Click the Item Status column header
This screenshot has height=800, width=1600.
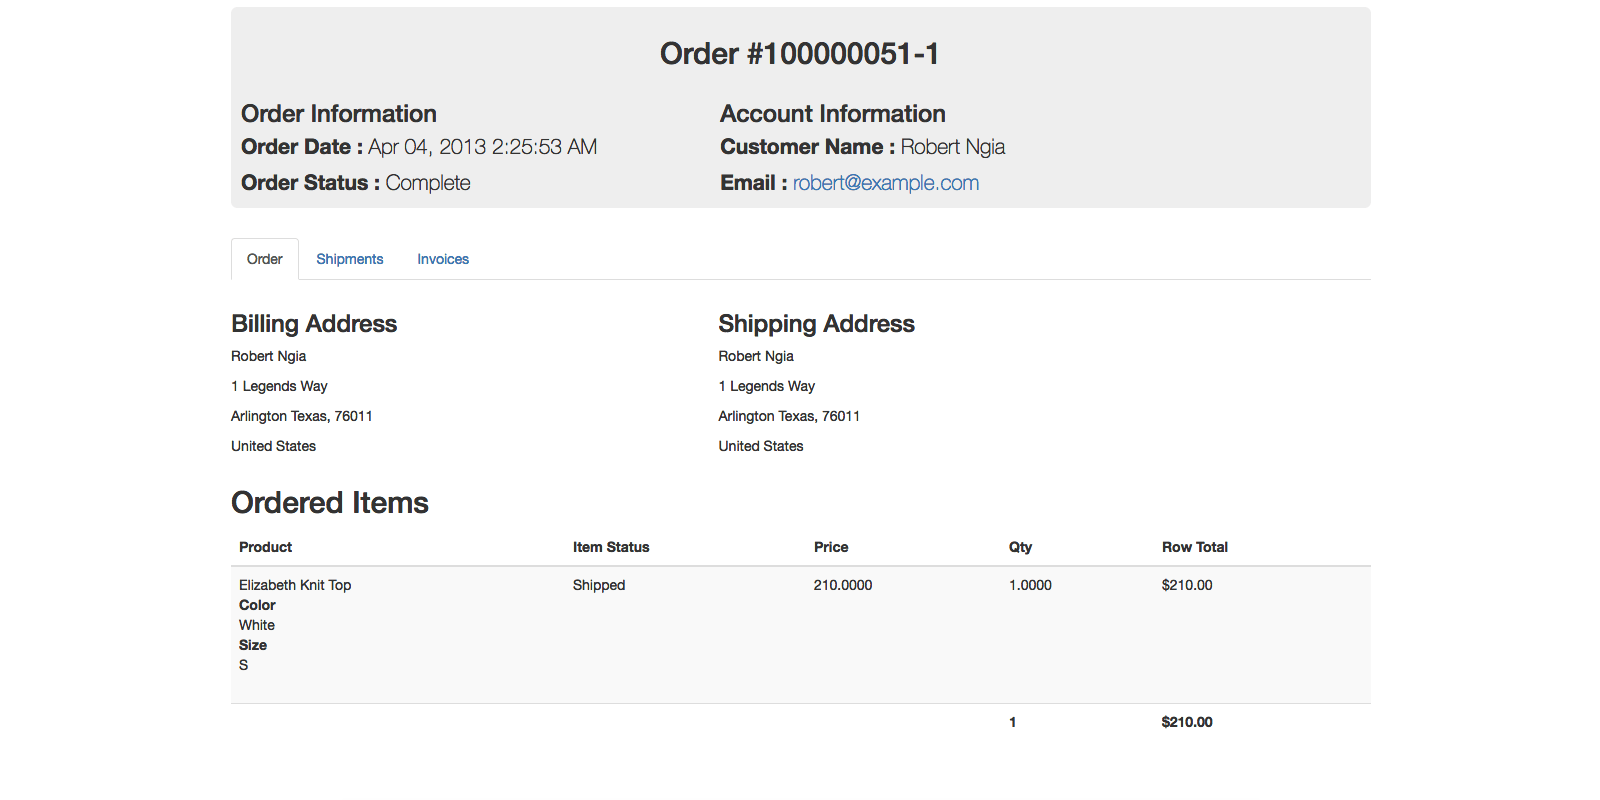[x=611, y=547]
